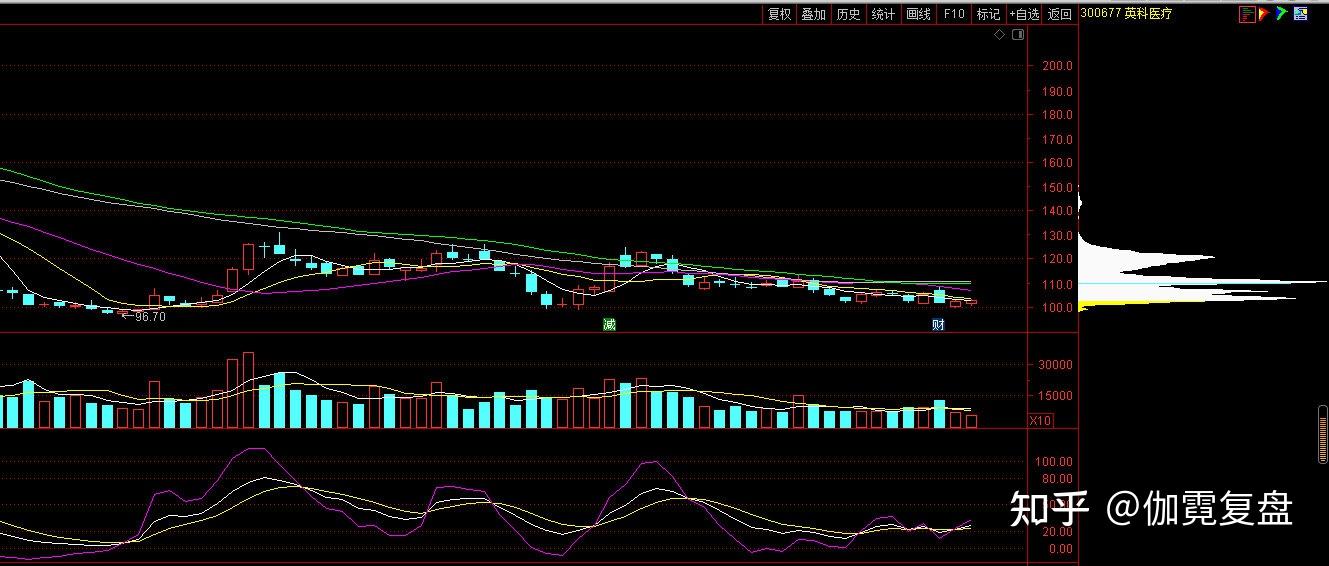The image size is (1329, 566).
Task: Click the 100.0 price axis label
Action: coord(1057,308)
